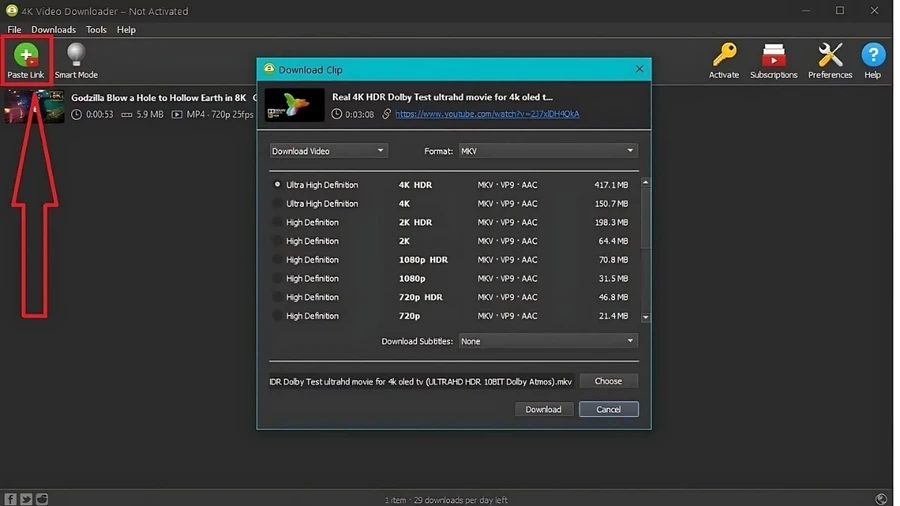Click the 5.9 MB size text
Image resolution: width=900 pixels, height=506 pixels.
150,114
